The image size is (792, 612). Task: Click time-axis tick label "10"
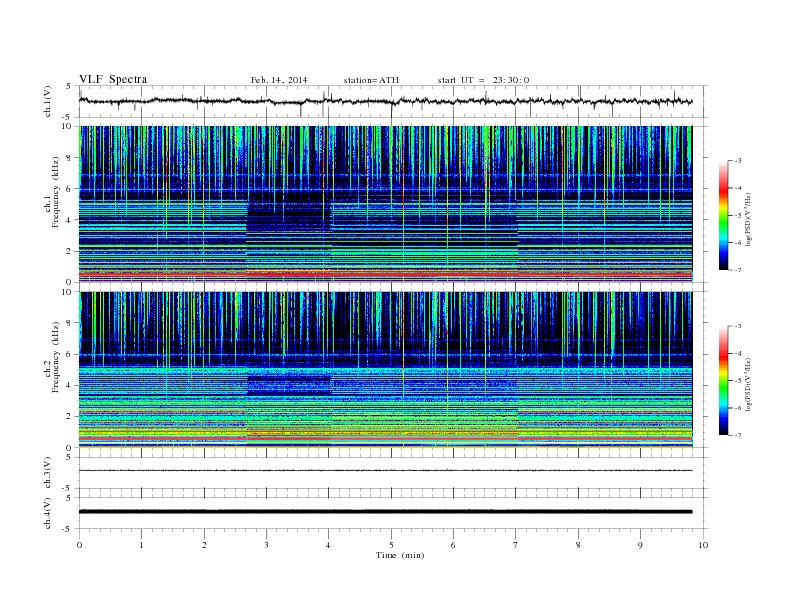(703, 545)
